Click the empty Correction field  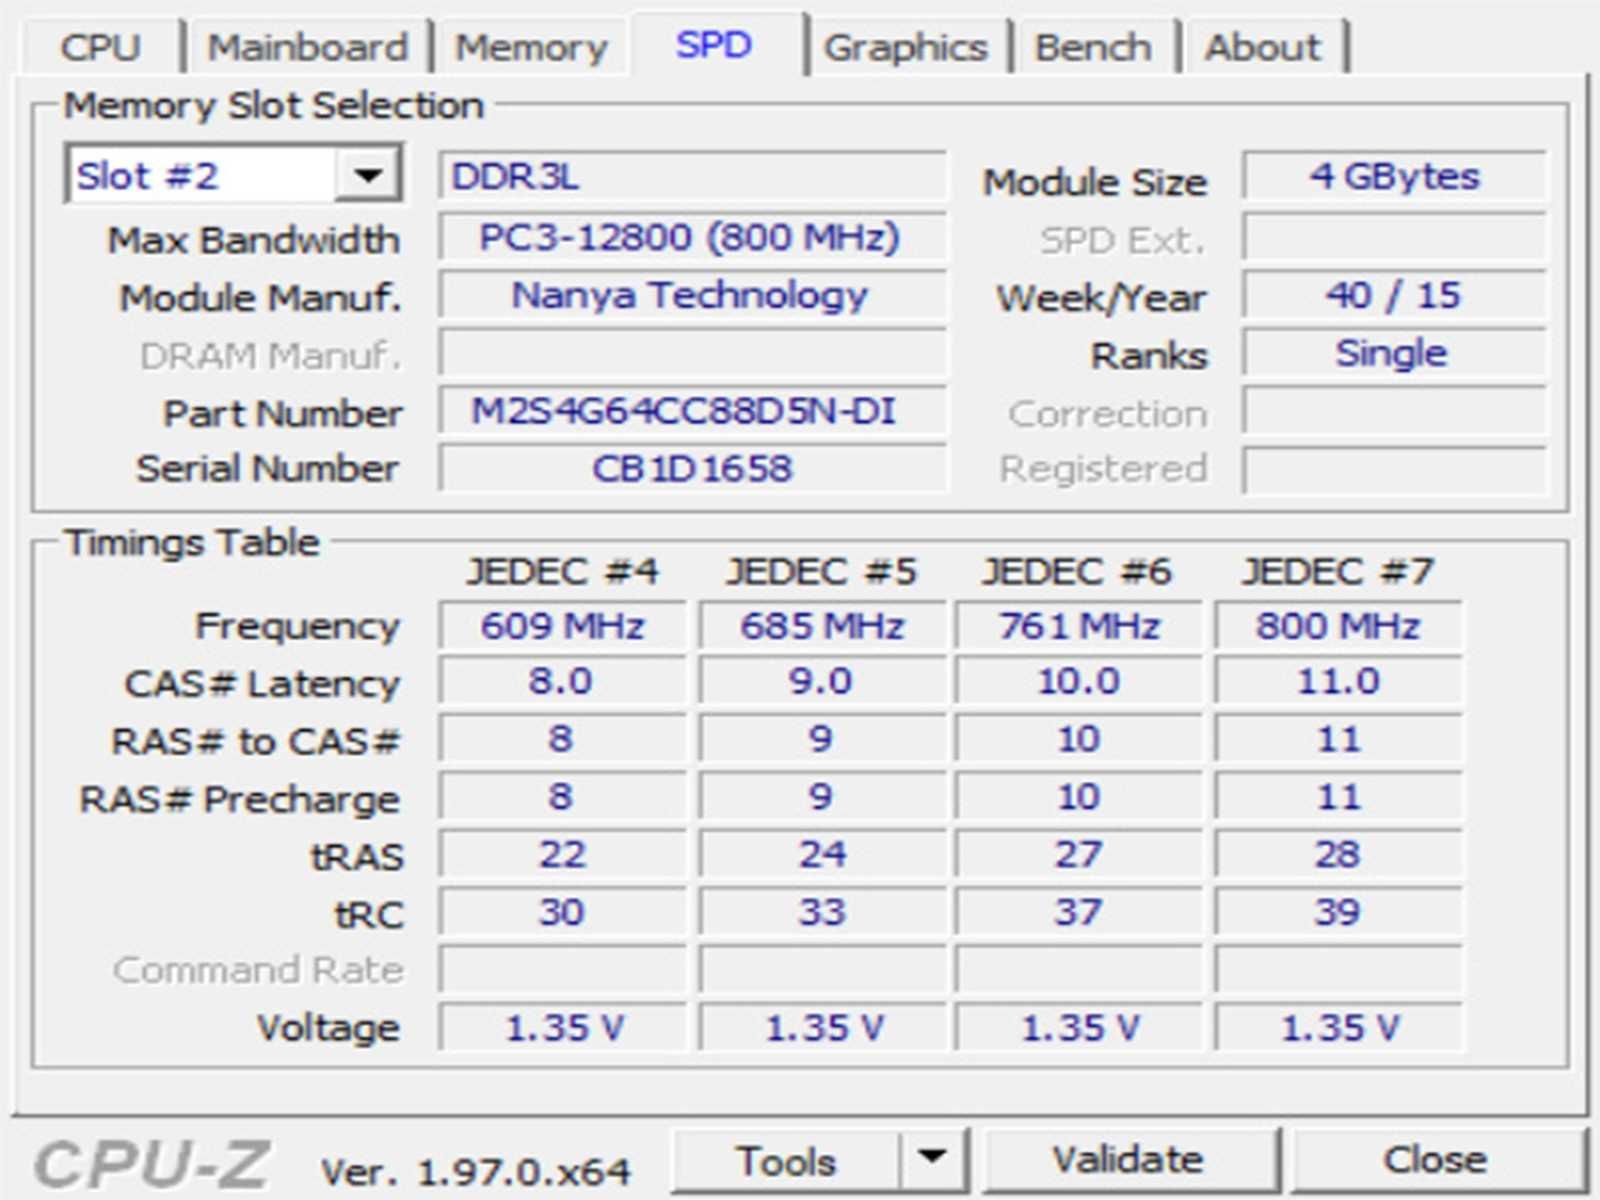click(1394, 412)
